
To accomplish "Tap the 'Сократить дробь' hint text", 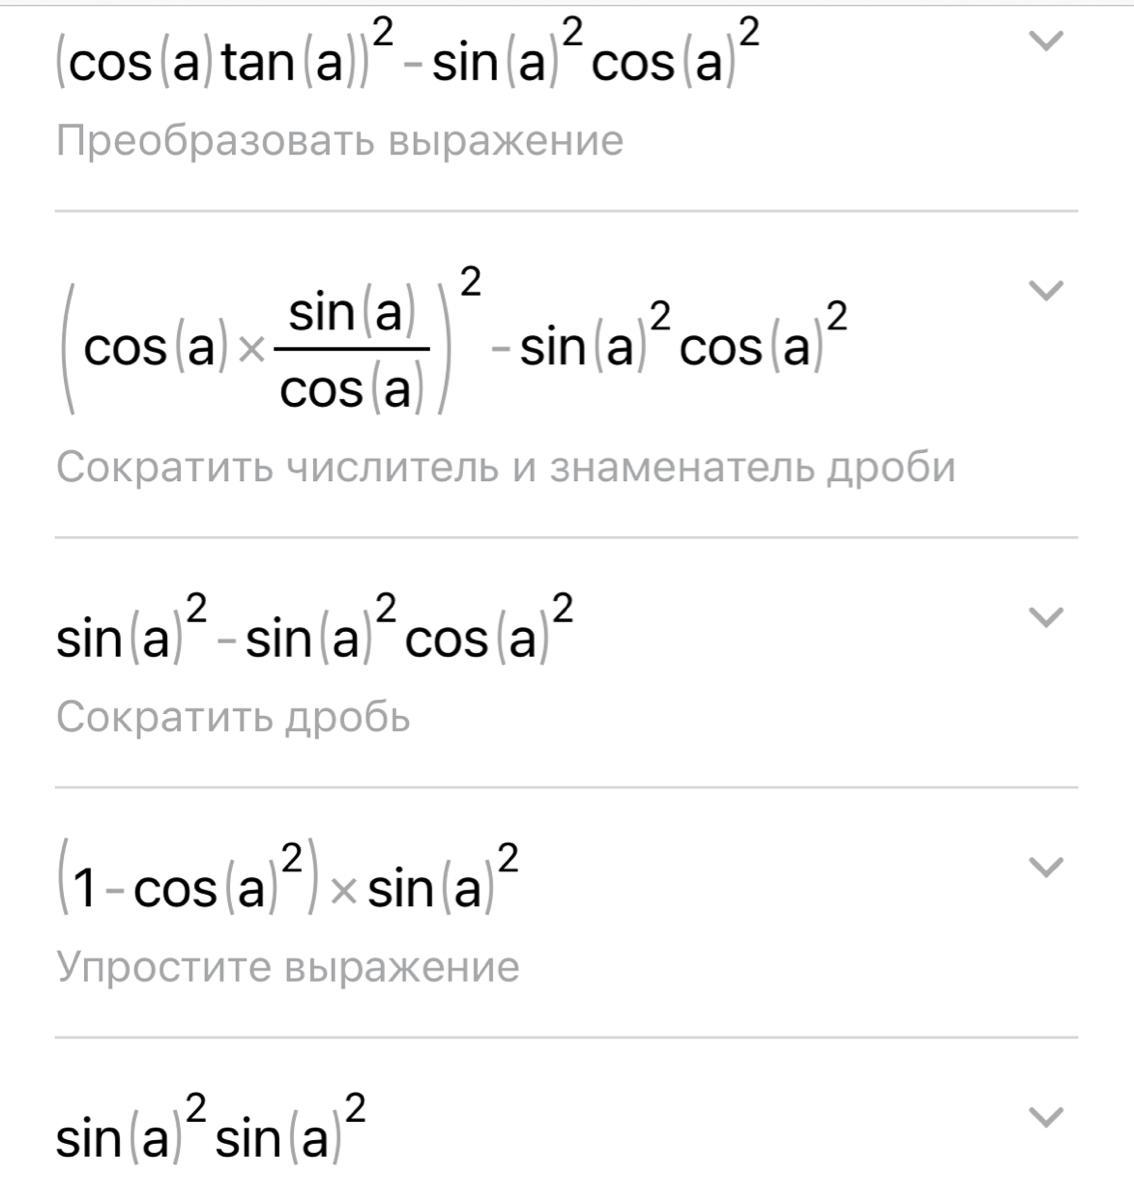I will [233, 717].
